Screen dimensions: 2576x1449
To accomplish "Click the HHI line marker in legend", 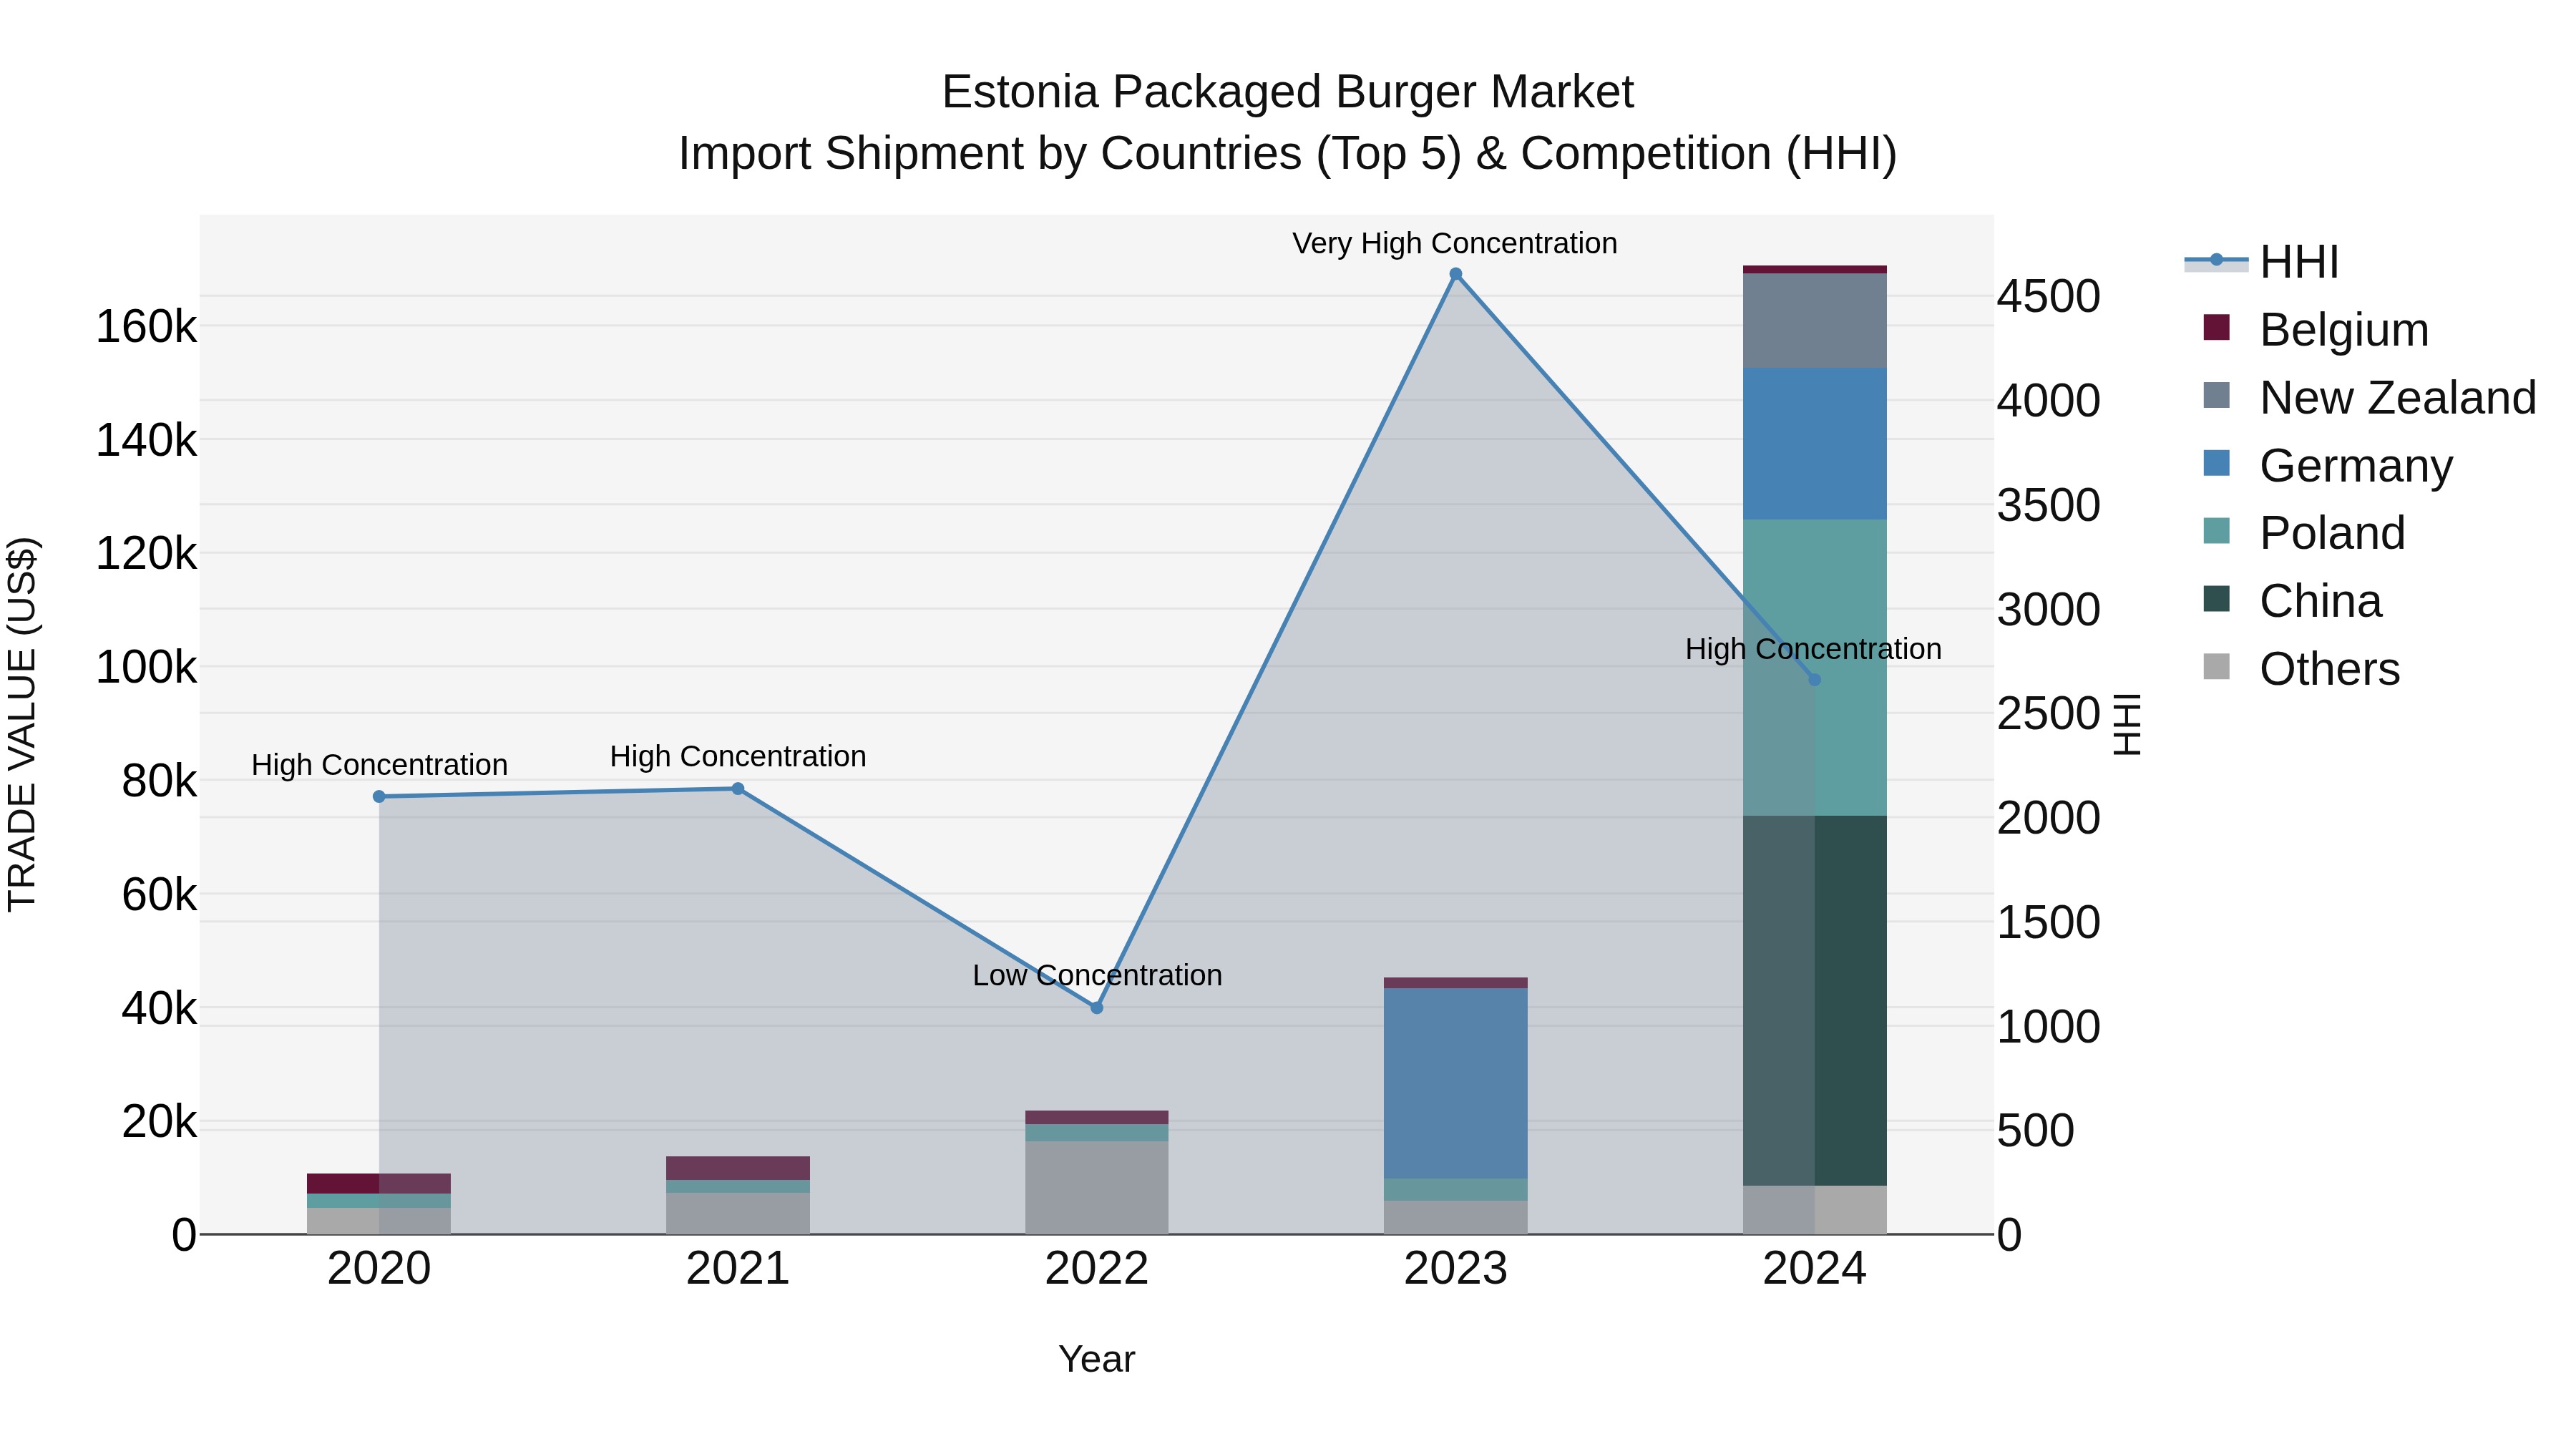I will (2216, 260).
